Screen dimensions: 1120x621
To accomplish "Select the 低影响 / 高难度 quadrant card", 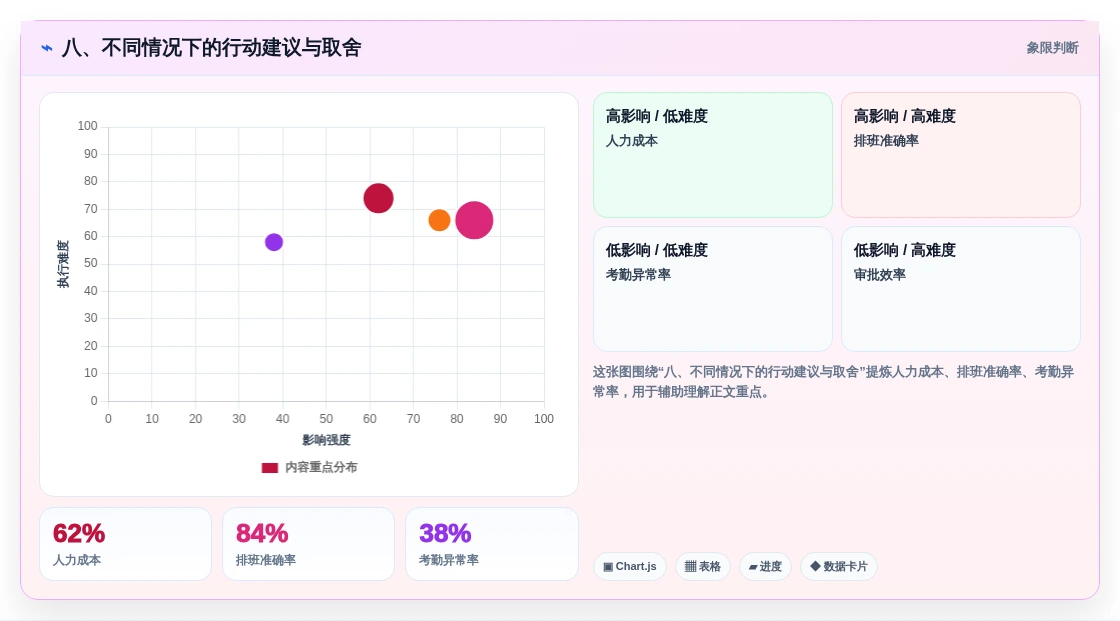I will [x=961, y=289].
